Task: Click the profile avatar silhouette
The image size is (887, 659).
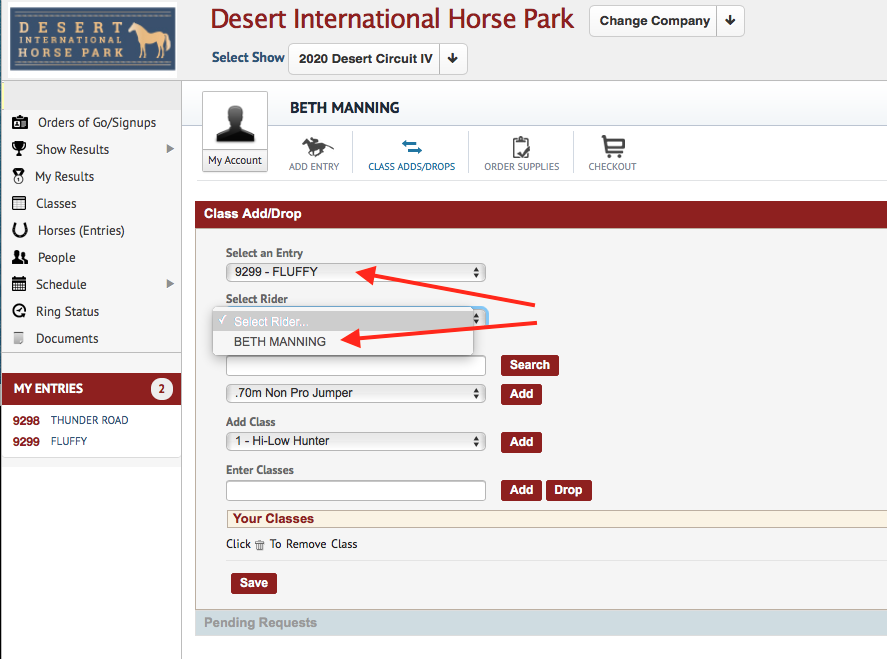Action: 235,123
